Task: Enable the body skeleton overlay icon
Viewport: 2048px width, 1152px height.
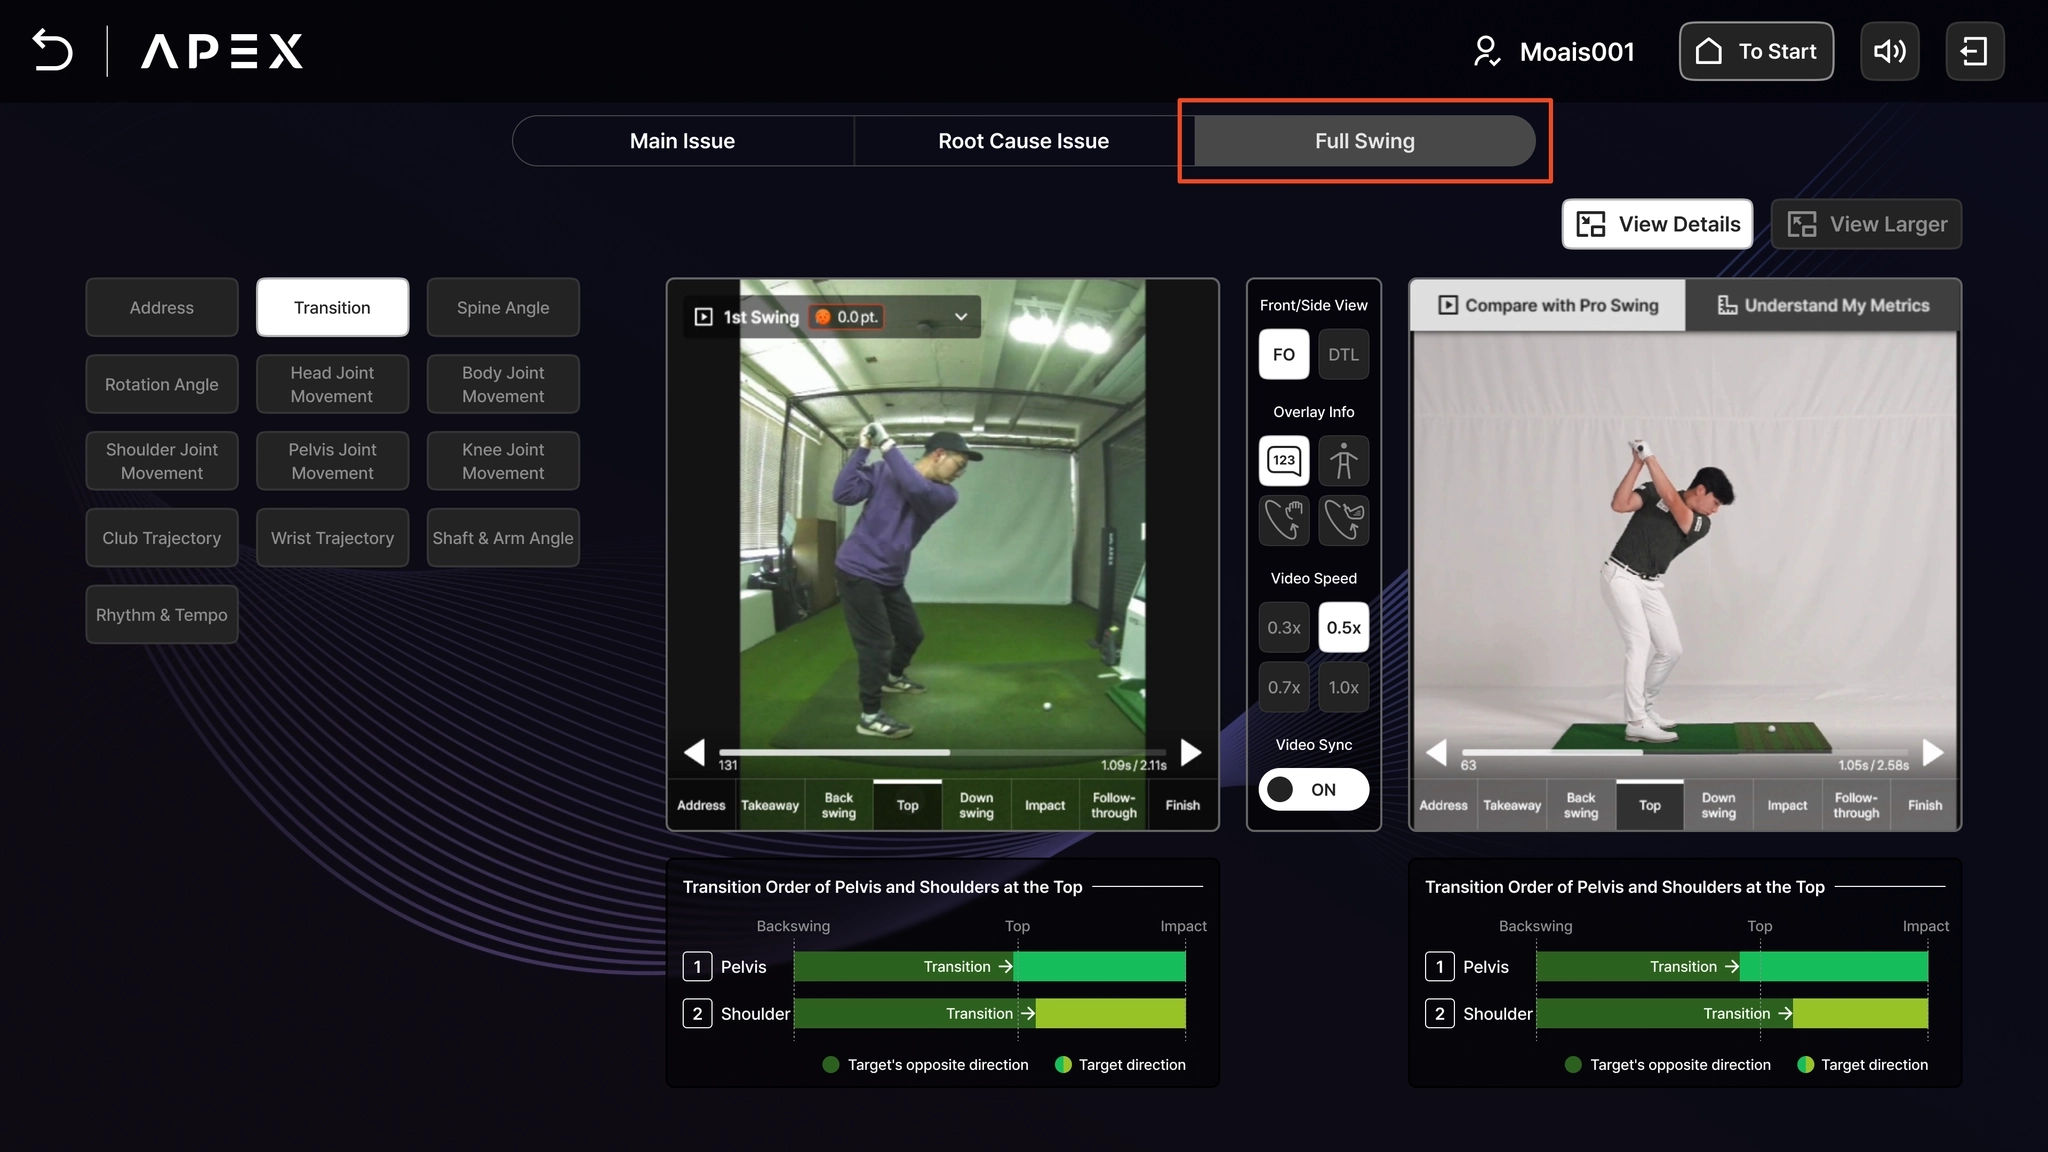Action: pos(1343,460)
